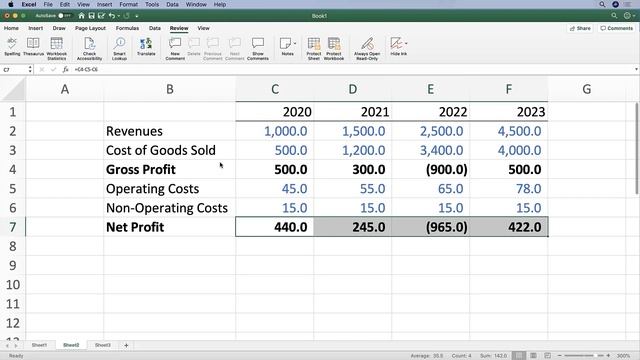Open the Data ribbon tab
This screenshot has height=360, width=640.
coord(155,28)
